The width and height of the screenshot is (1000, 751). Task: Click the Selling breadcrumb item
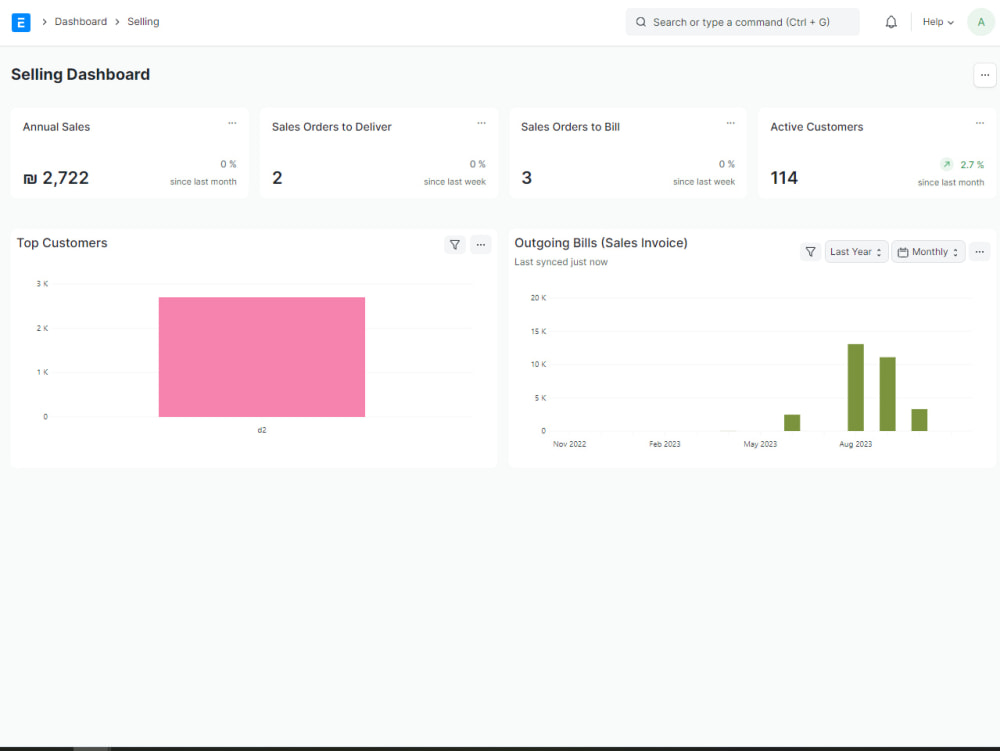click(x=143, y=21)
